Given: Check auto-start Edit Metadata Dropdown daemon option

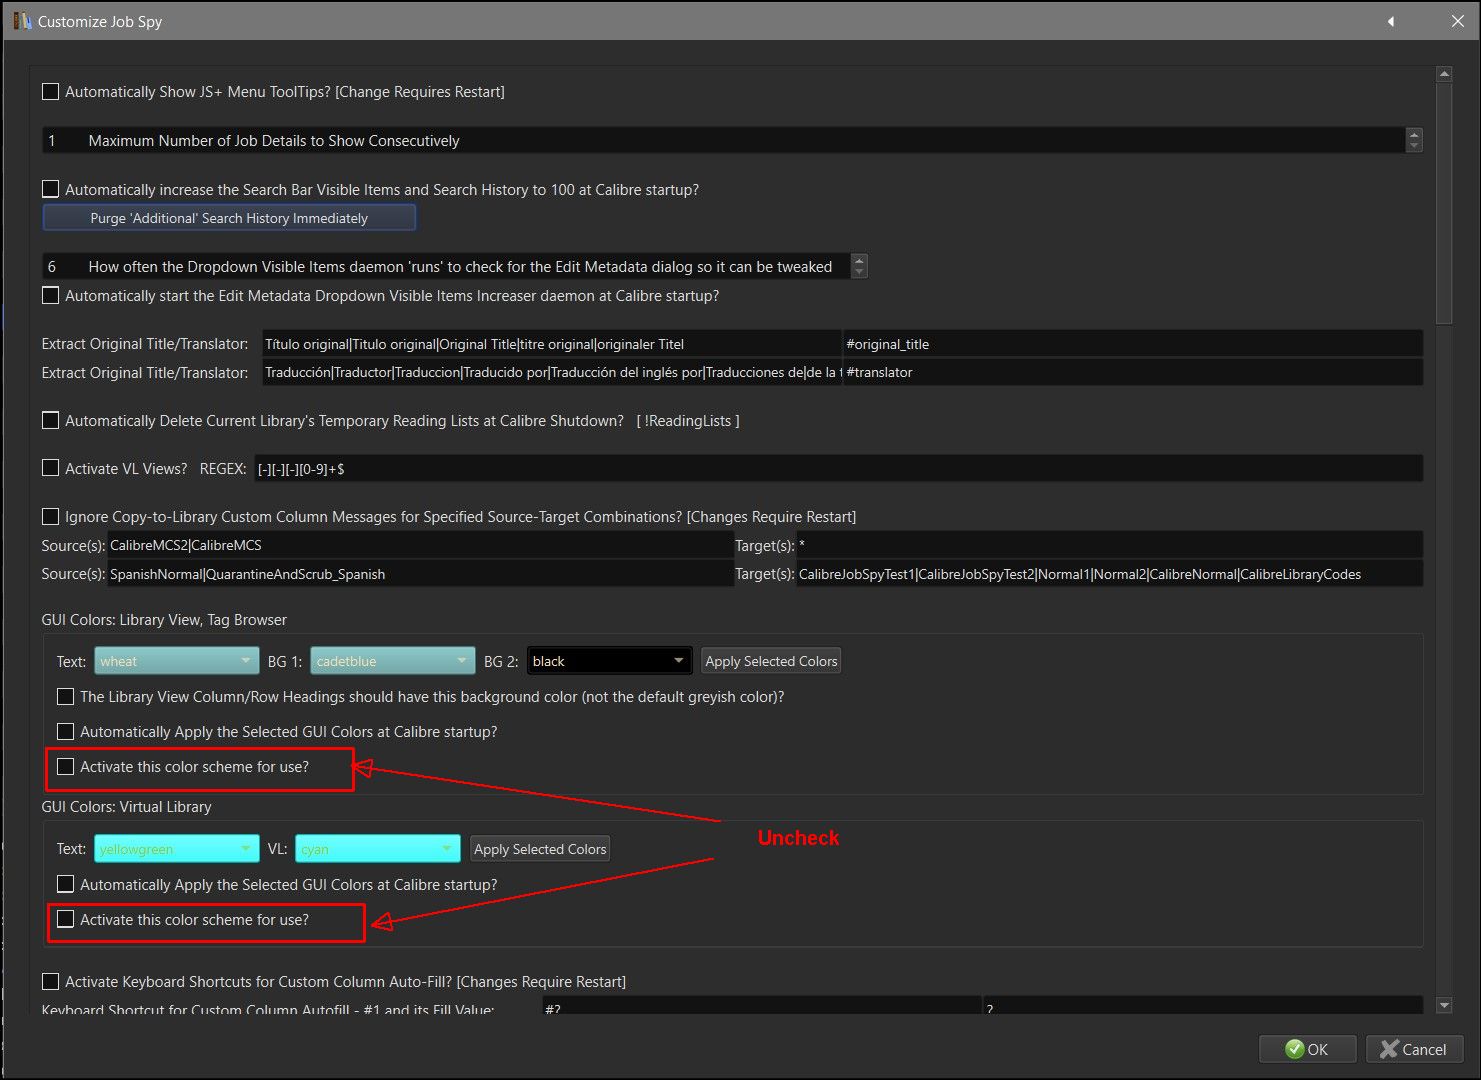Looking at the screenshot, I should pos(50,296).
